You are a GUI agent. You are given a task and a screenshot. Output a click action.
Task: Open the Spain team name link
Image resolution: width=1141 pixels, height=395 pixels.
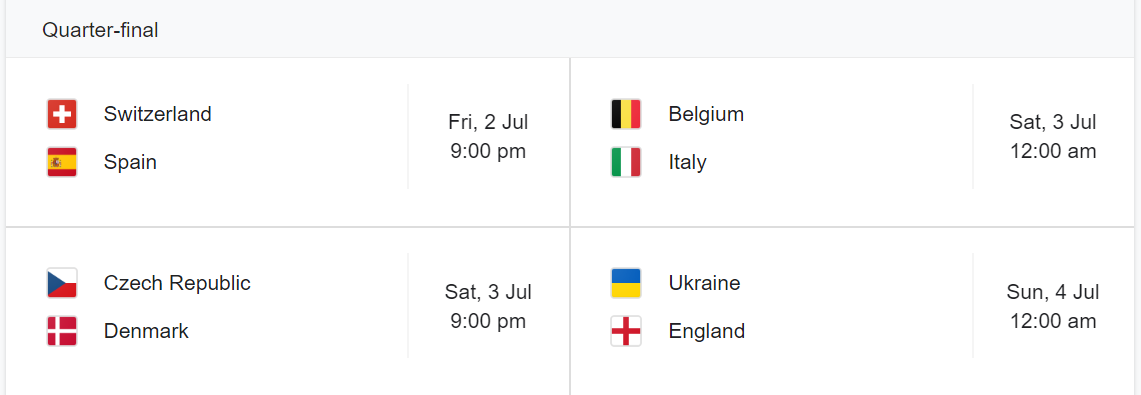[130, 161]
